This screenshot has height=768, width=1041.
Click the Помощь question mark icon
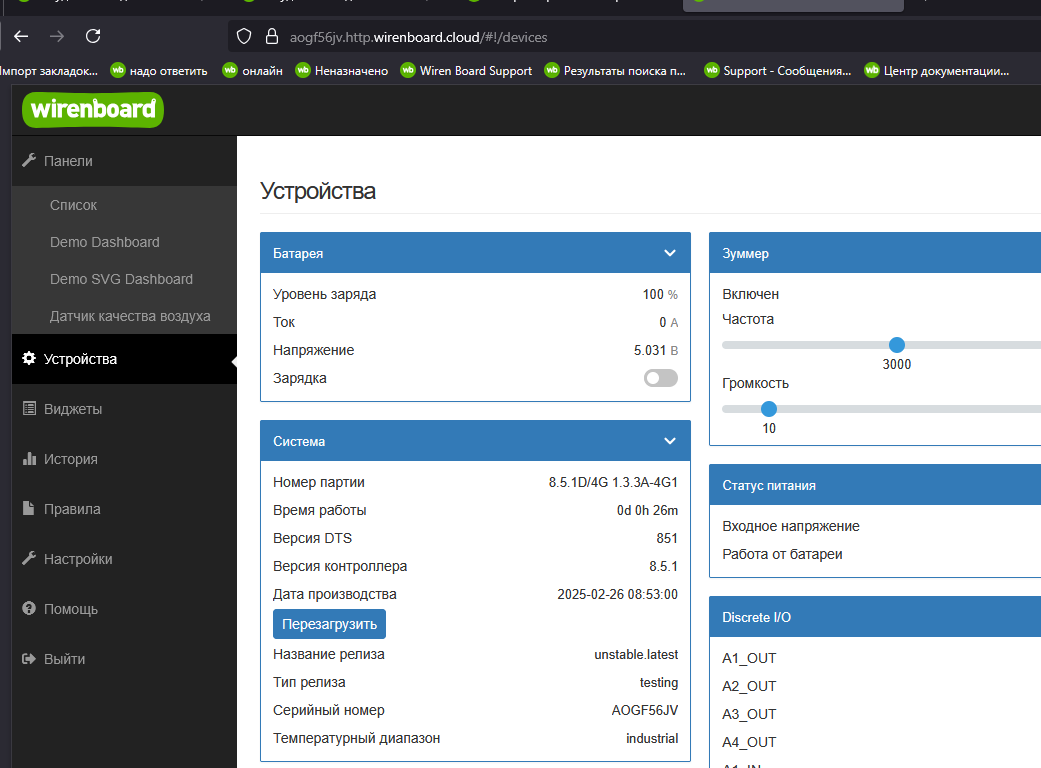(x=29, y=609)
